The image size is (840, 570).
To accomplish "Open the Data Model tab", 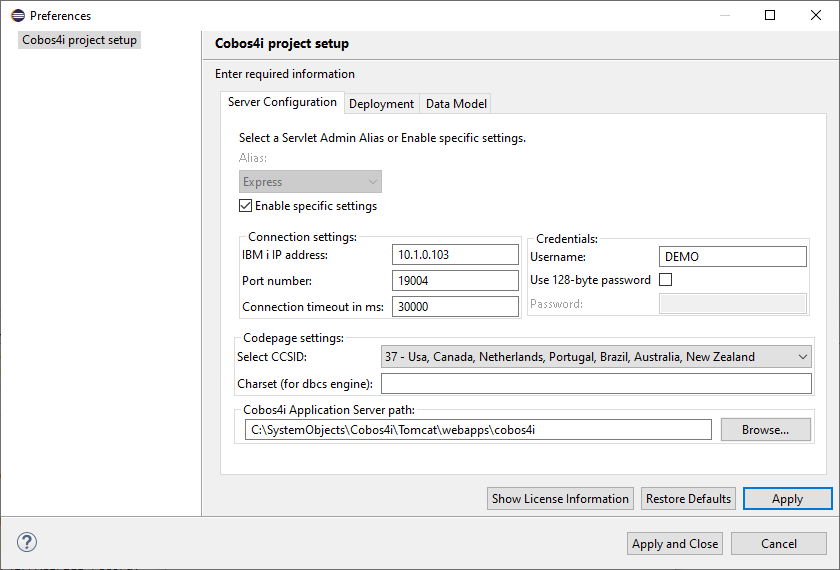I will [456, 104].
